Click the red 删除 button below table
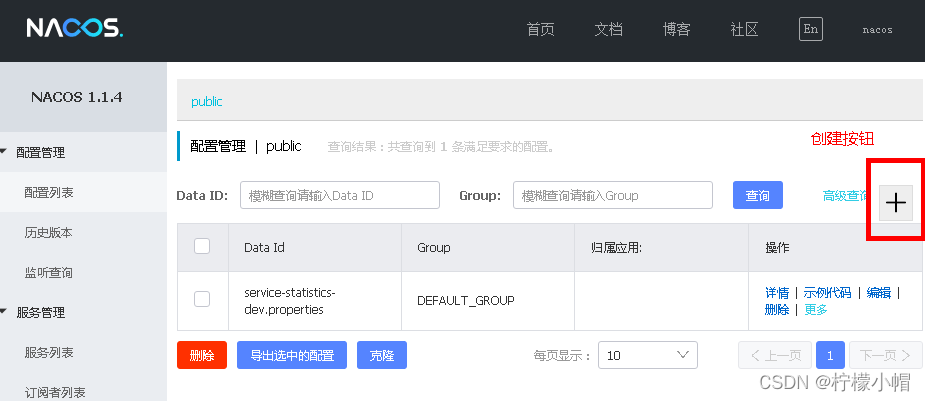The width and height of the screenshot is (925, 401). pyautogui.click(x=202, y=355)
